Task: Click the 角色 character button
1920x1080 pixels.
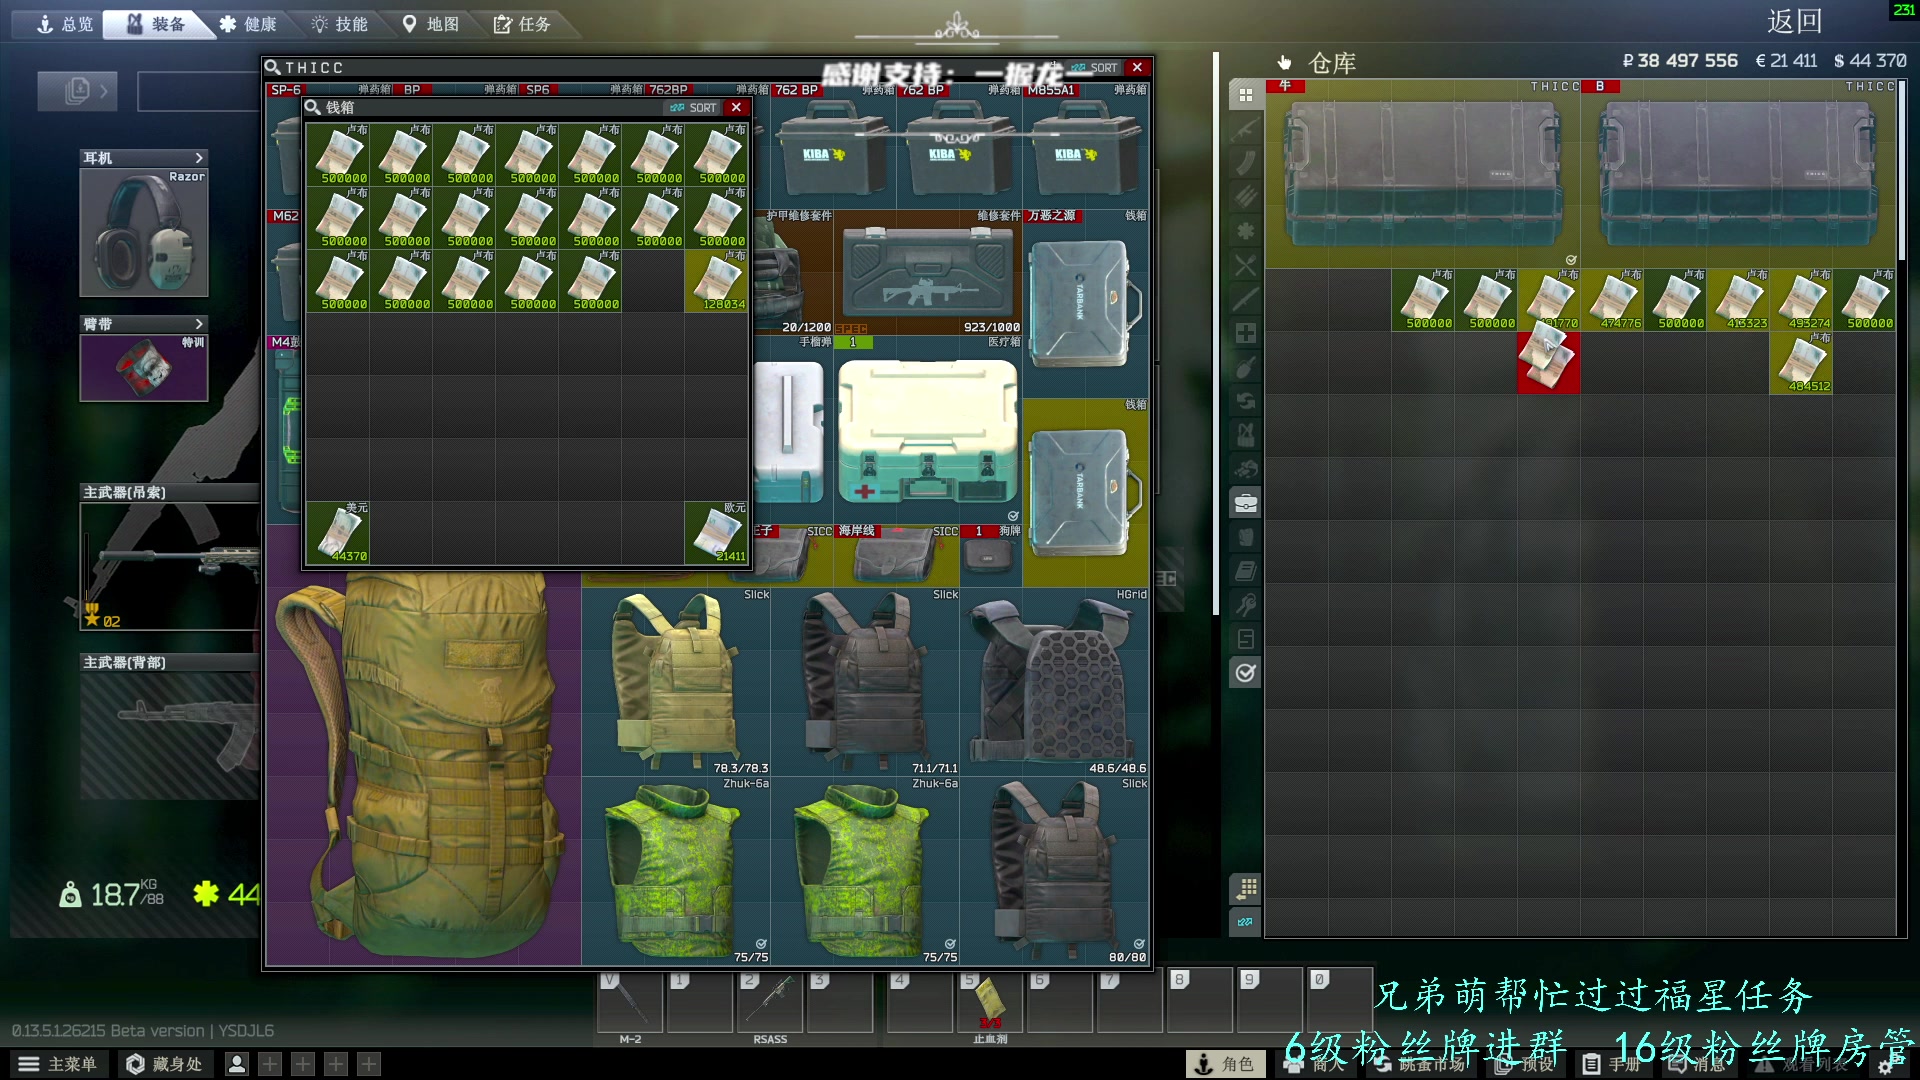Action: 1225,1064
